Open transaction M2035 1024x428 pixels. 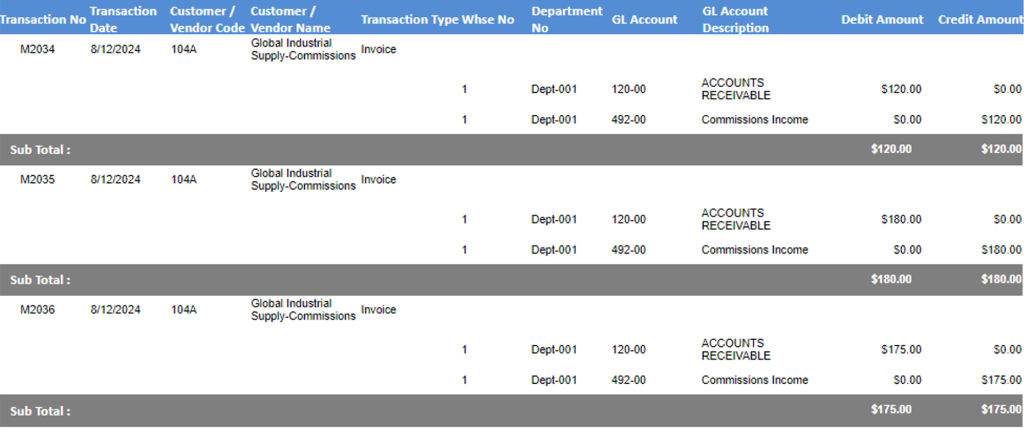(37, 180)
